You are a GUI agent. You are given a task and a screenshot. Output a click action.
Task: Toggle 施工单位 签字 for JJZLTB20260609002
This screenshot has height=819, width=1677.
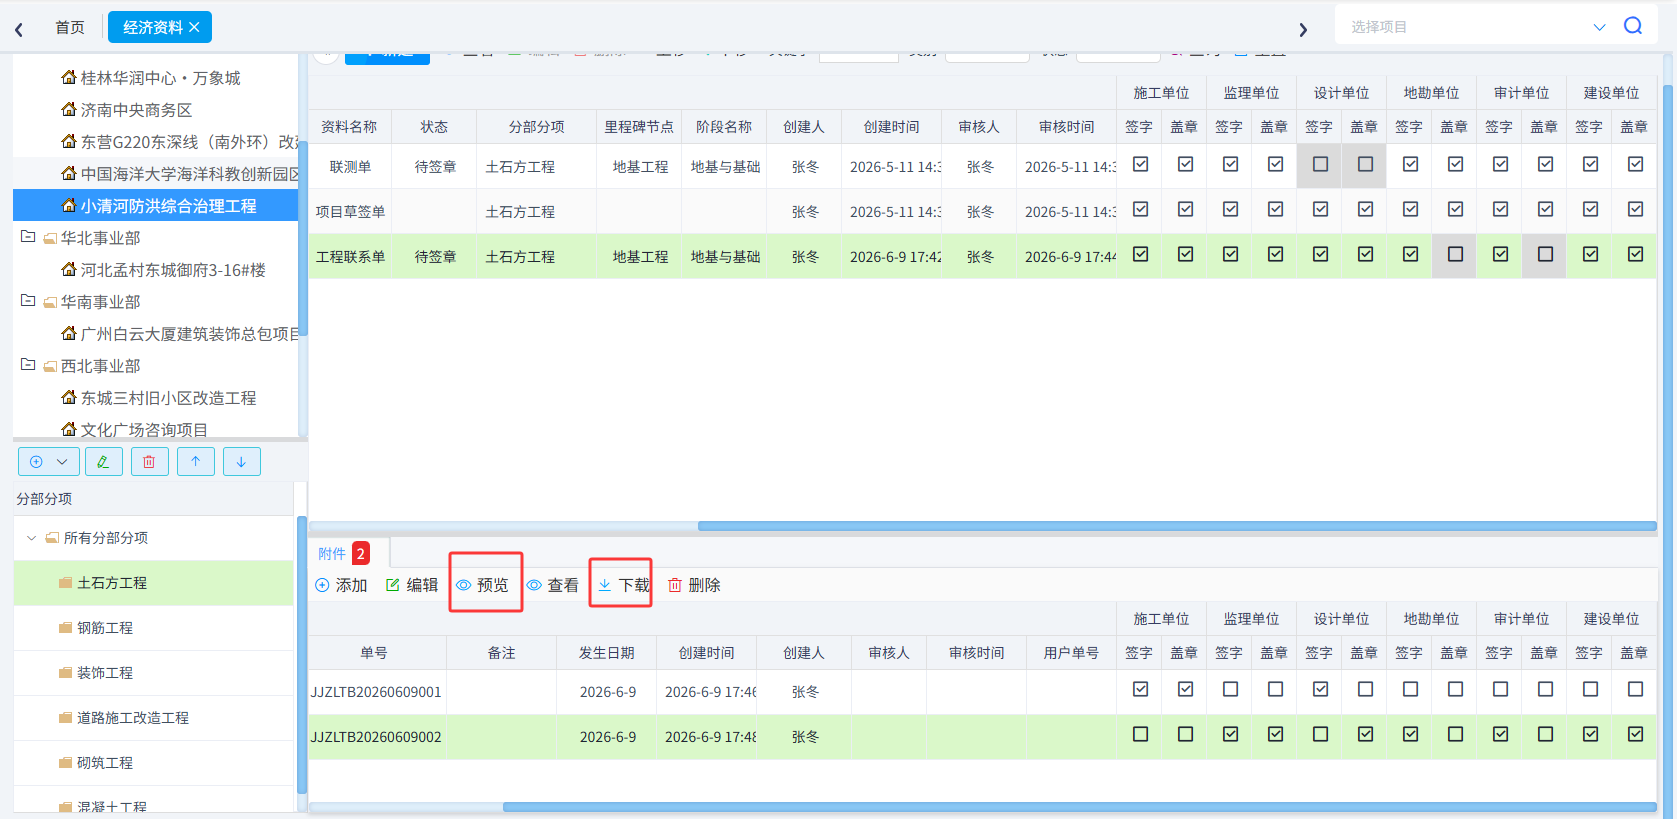pyautogui.click(x=1140, y=734)
